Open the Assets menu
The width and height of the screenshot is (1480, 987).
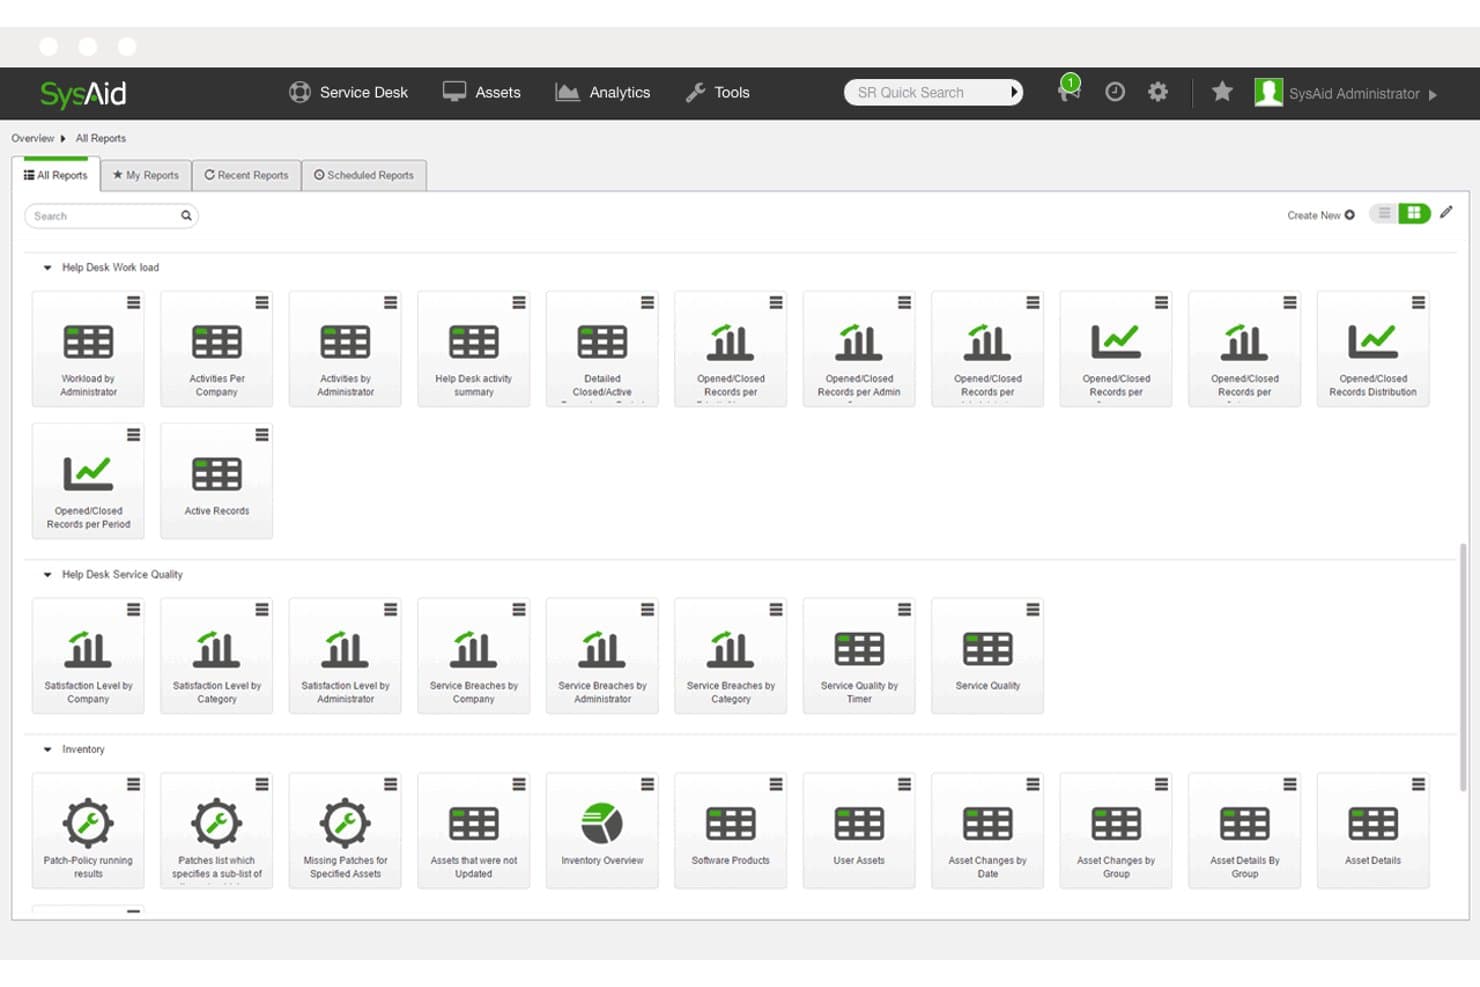(x=482, y=92)
